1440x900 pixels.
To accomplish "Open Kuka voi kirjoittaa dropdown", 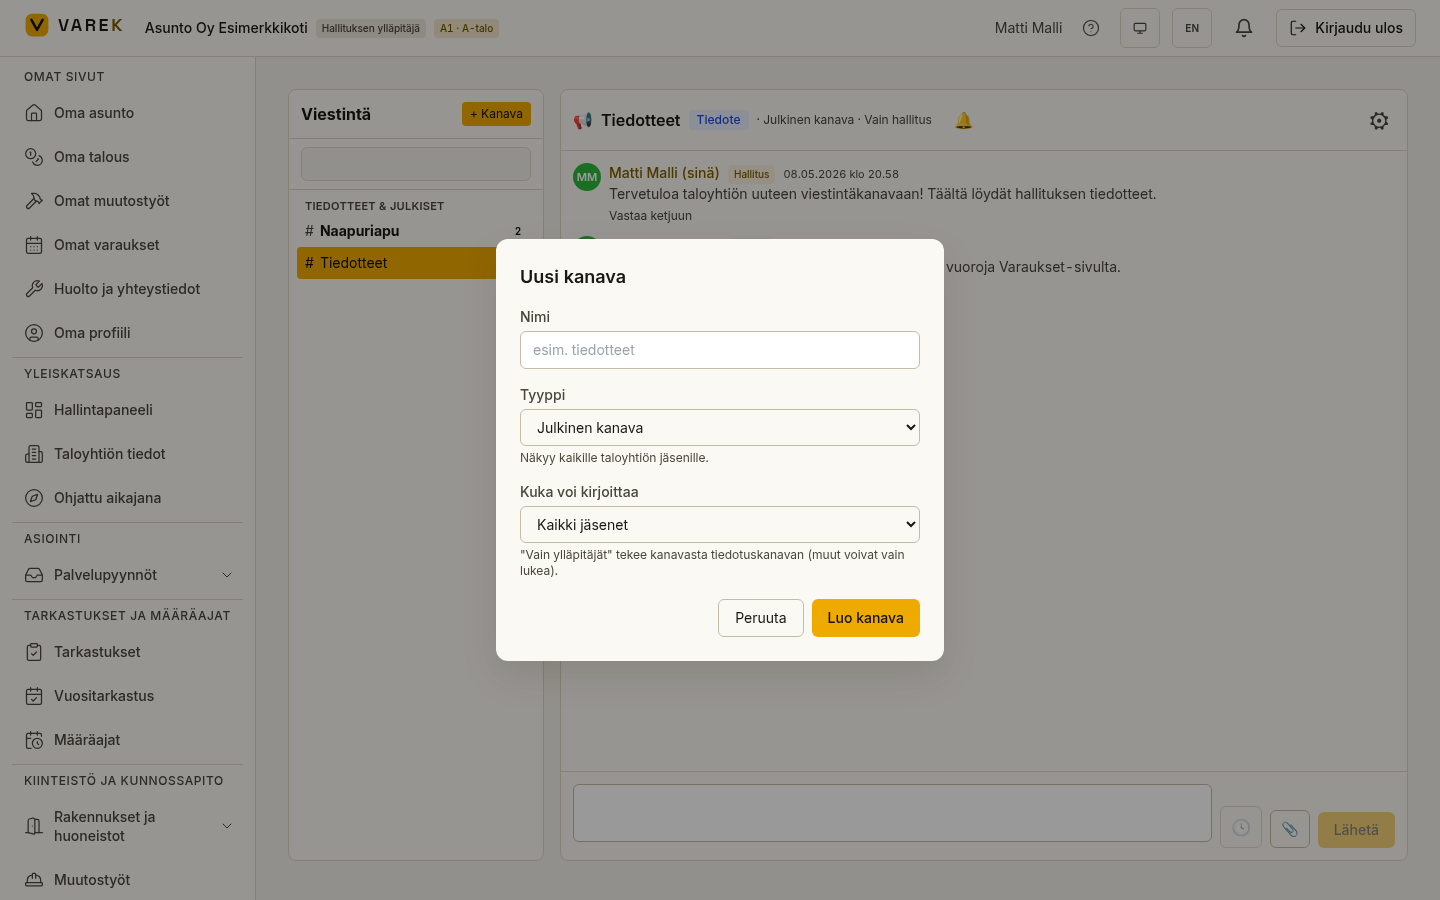I will tap(720, 525).
